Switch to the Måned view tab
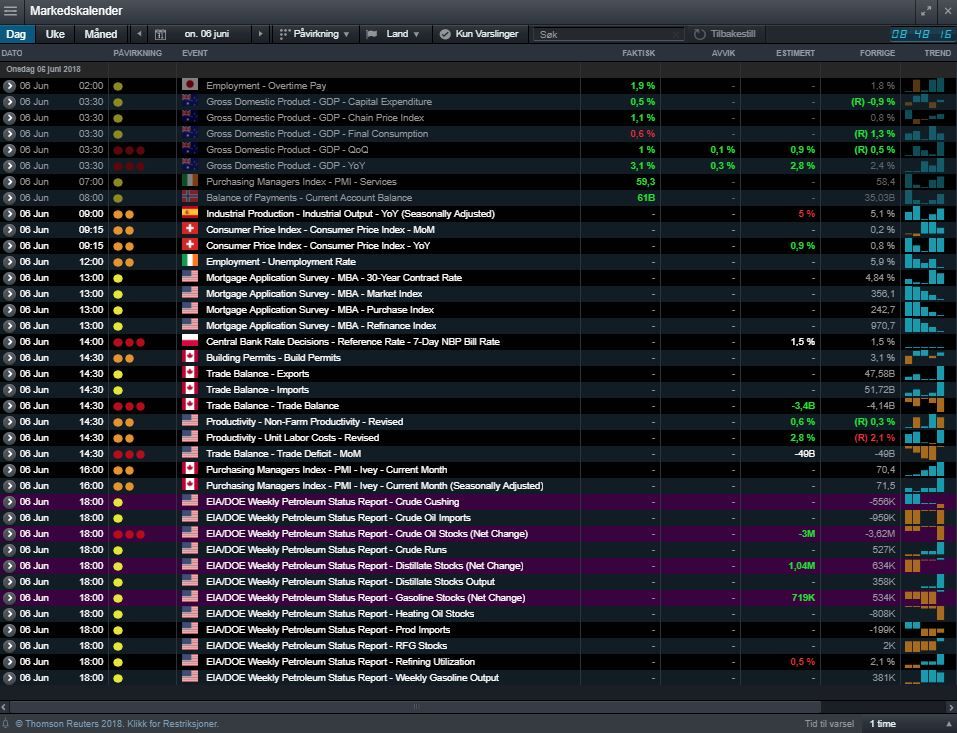 point(101,34)
